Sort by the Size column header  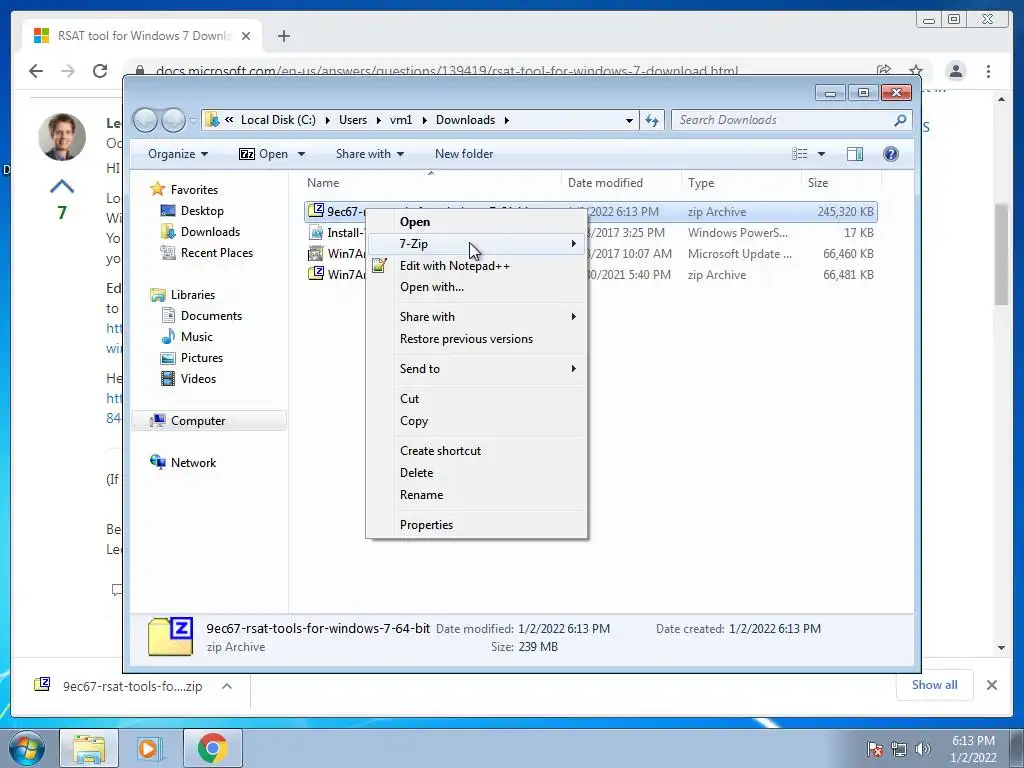click(841, 183)
